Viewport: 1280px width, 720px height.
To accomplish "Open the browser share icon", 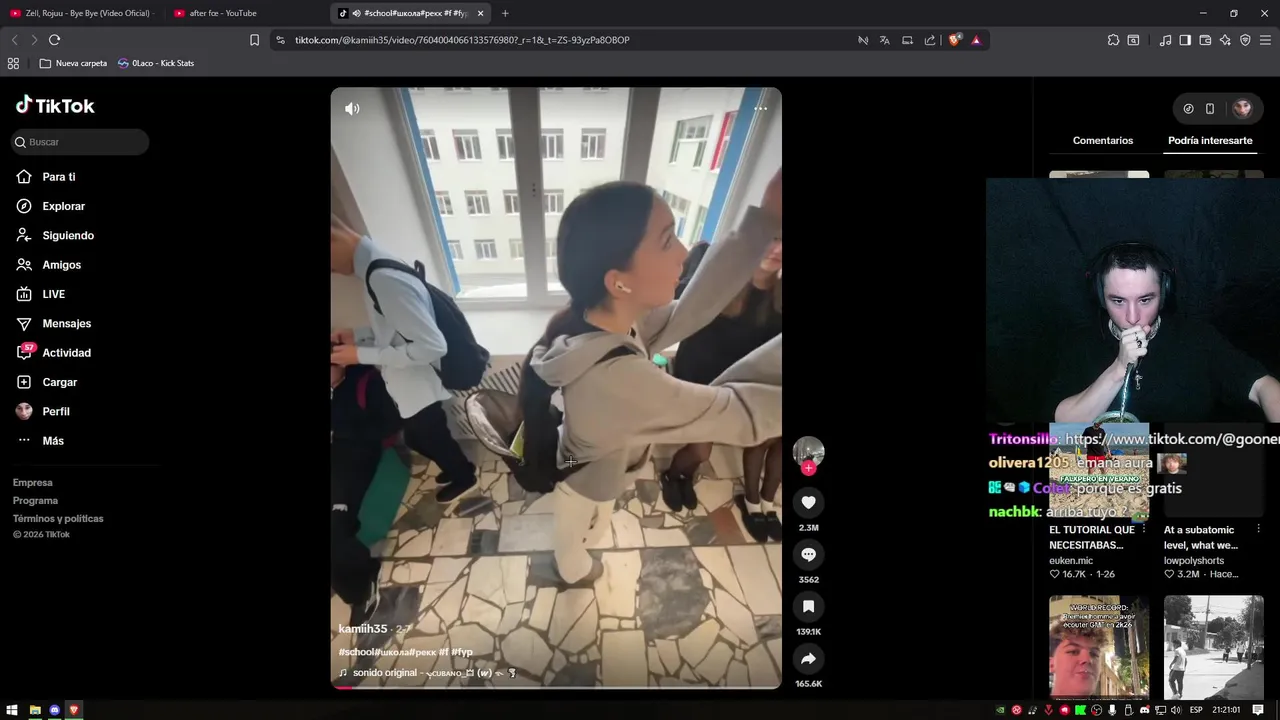I will [x=930, y=40].
